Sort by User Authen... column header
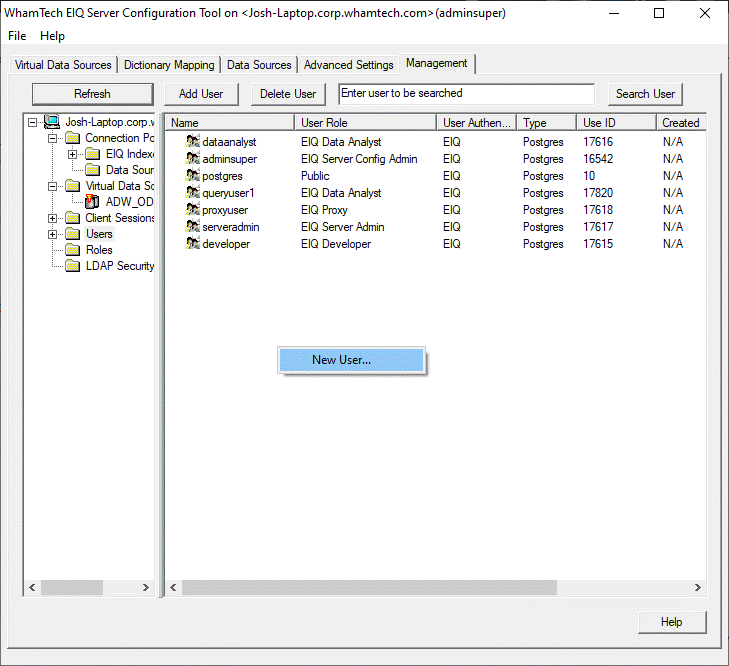Viewport: 729px width, 666px height. 477,123
